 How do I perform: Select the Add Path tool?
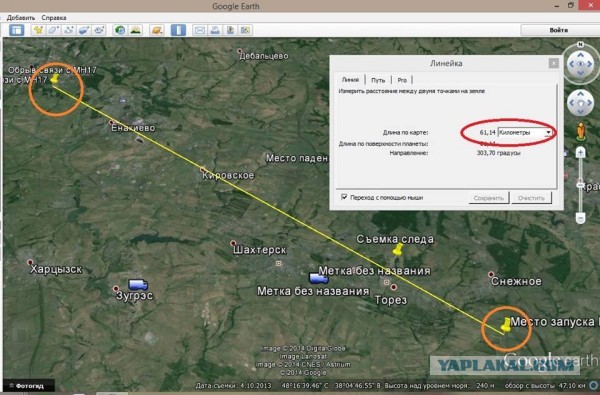coord(69,30)
